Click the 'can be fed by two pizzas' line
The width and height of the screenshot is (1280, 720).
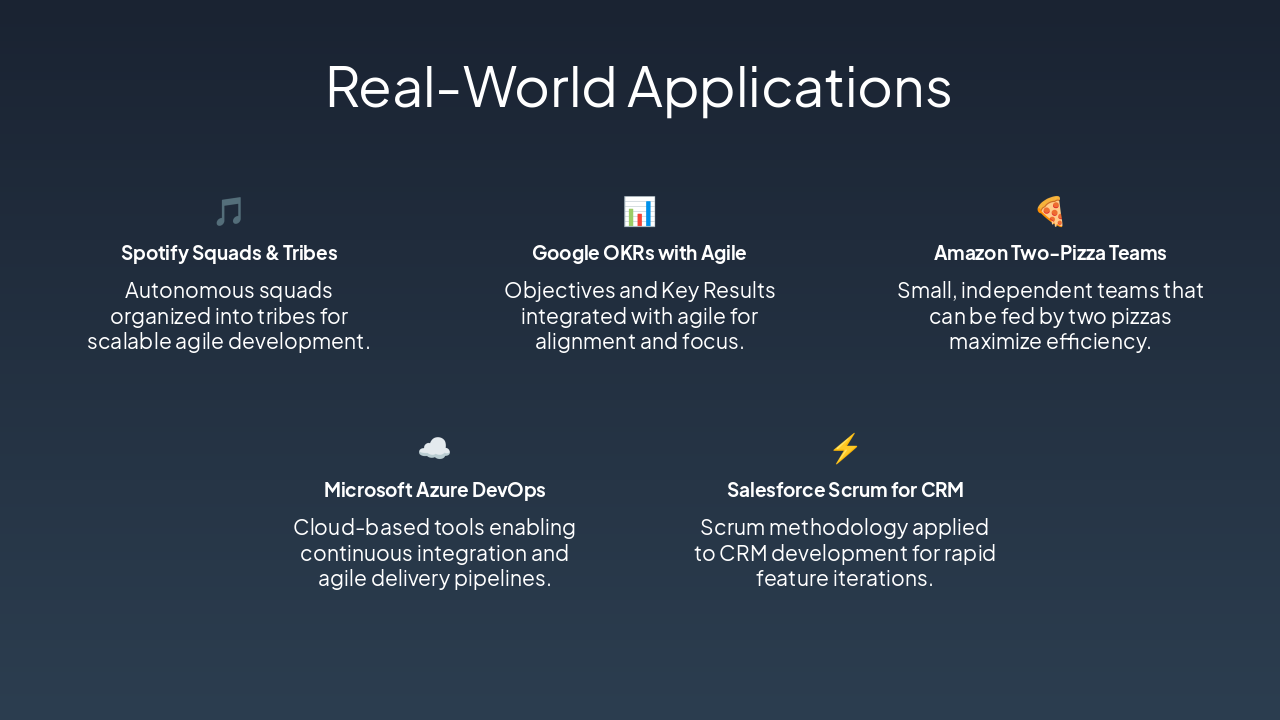pyautogui.click(x=1050, y=316)
